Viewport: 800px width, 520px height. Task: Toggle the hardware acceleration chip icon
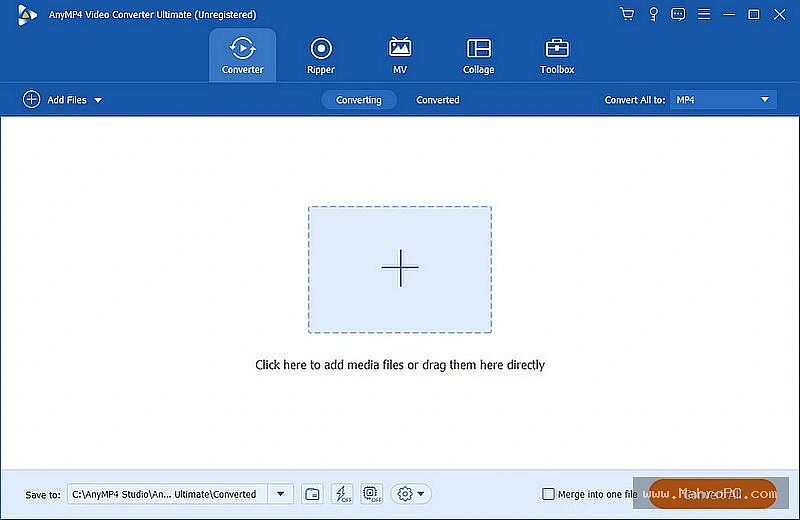(371, 494)
